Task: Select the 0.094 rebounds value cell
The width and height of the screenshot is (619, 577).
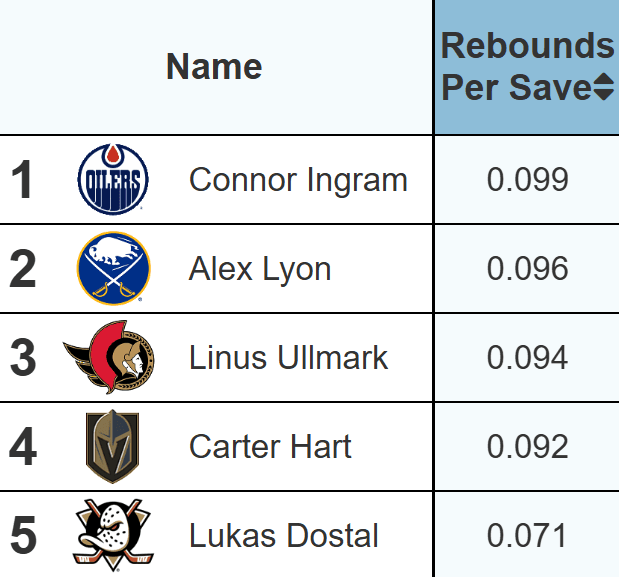Action: 527,358
